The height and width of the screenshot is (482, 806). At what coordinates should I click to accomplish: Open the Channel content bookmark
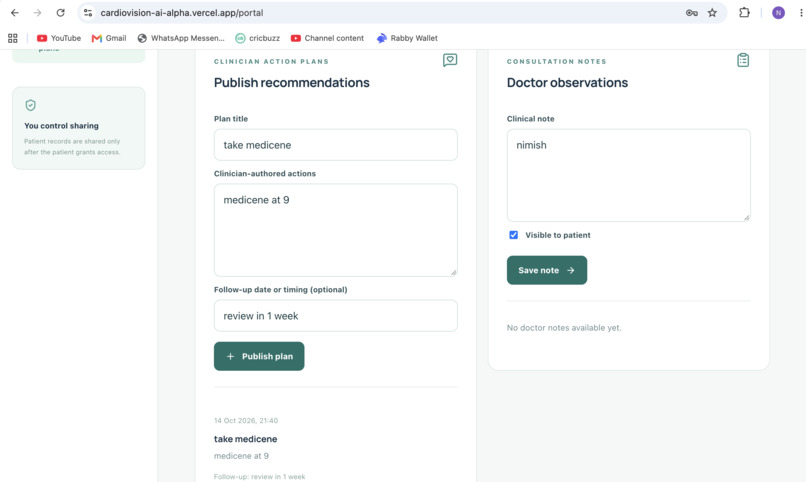tap(327, 38)
